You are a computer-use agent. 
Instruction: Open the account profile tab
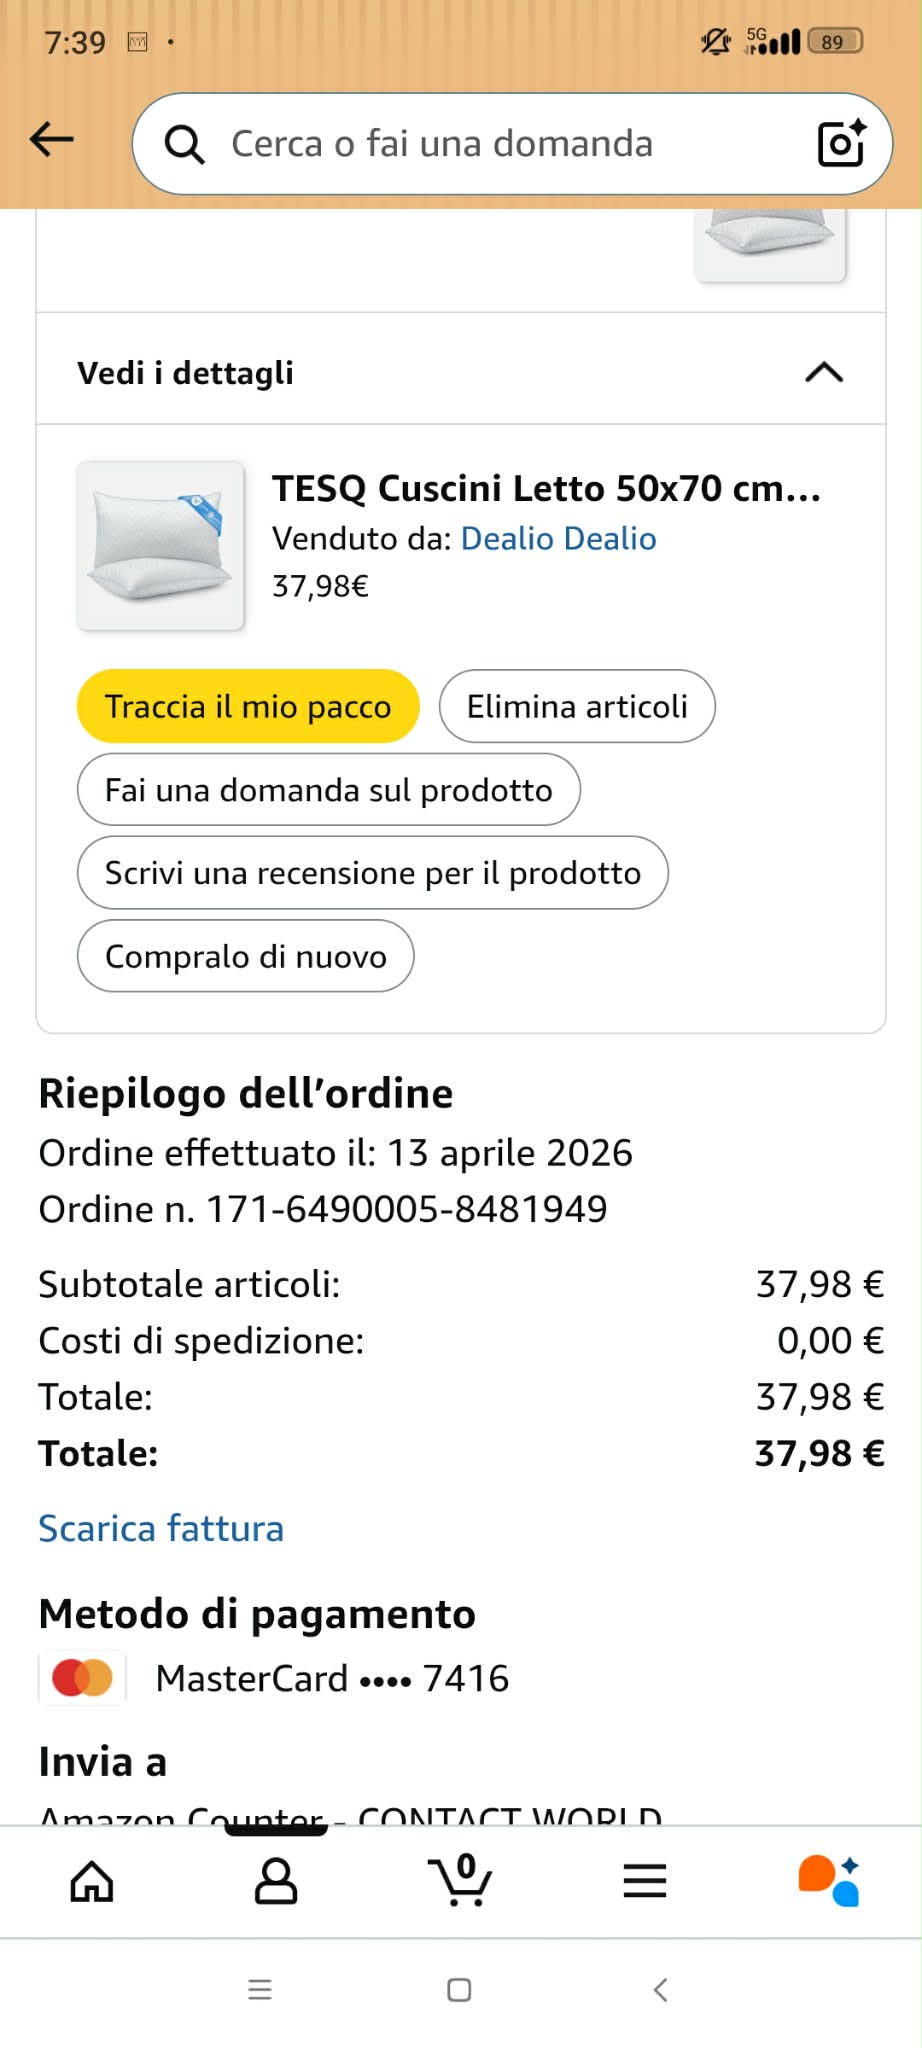point(276,1881)
